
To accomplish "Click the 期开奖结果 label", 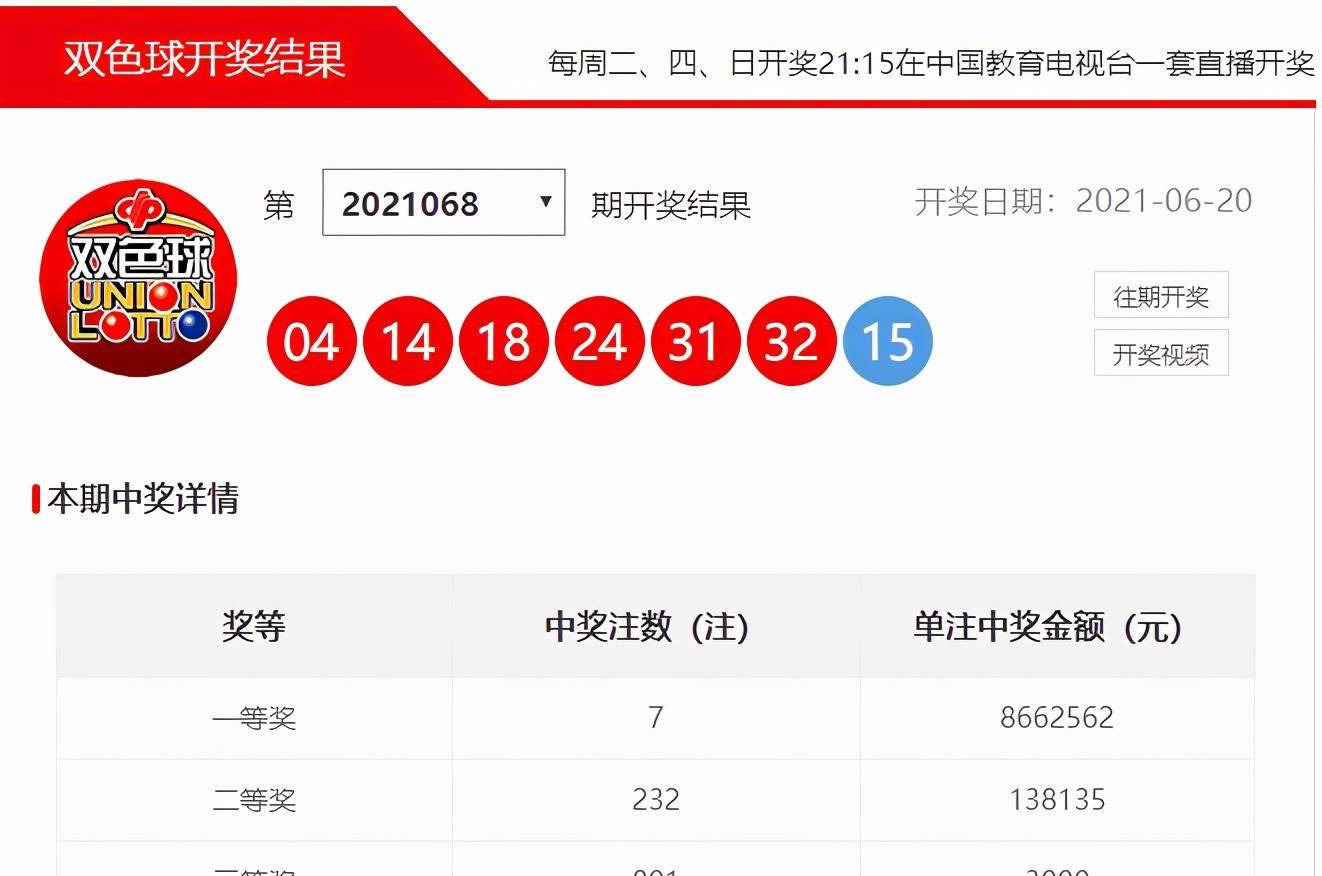I will [x=671, y=205].
